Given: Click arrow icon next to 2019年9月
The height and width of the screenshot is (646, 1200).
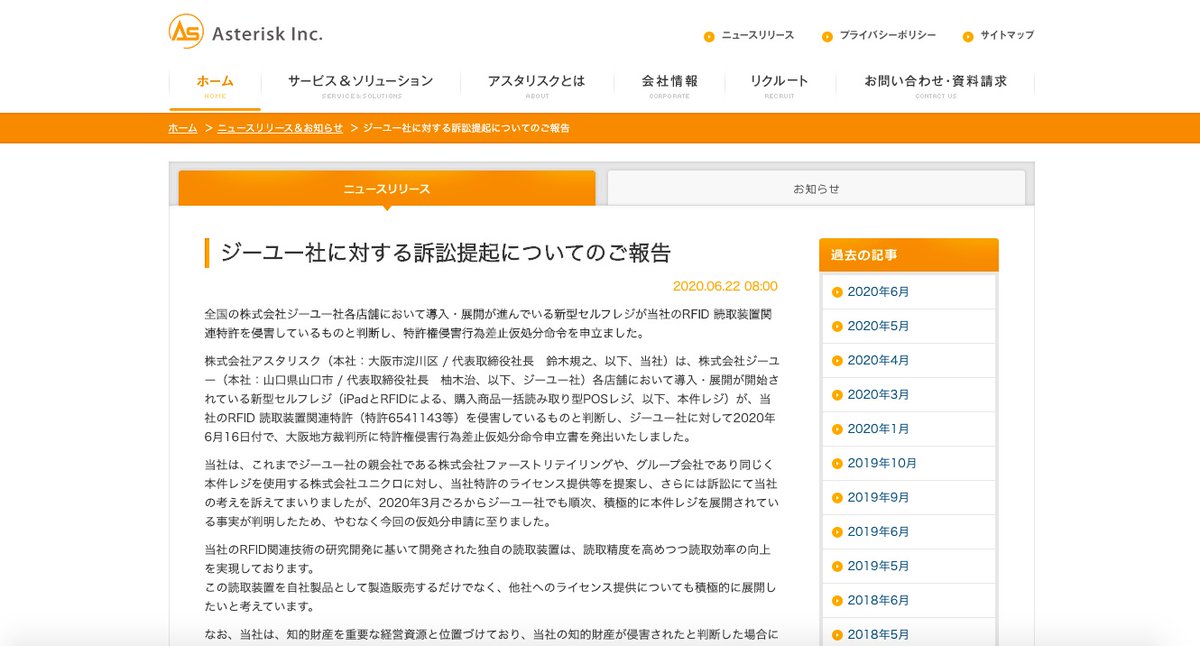Looking at the screenshot, I should coord(837,497).
